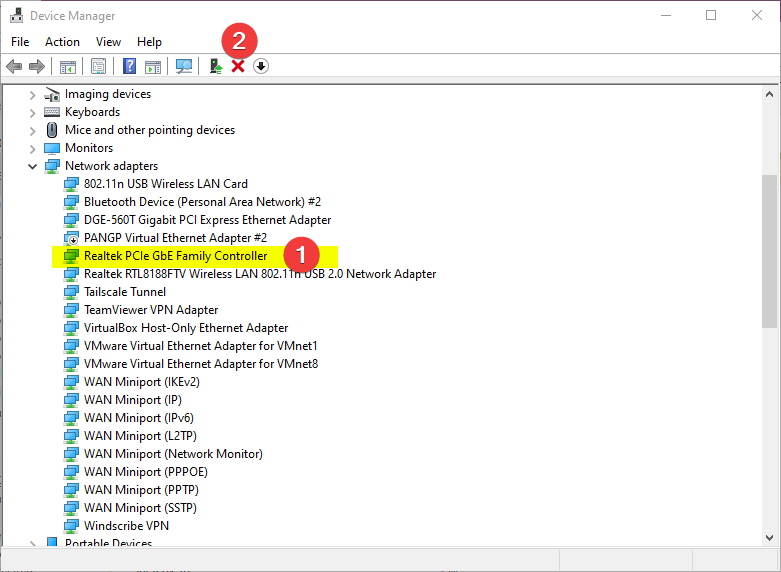The image size is (781, 572).
Task: Select the Imaging devices camera icon
Action: (x=52, y=94)
